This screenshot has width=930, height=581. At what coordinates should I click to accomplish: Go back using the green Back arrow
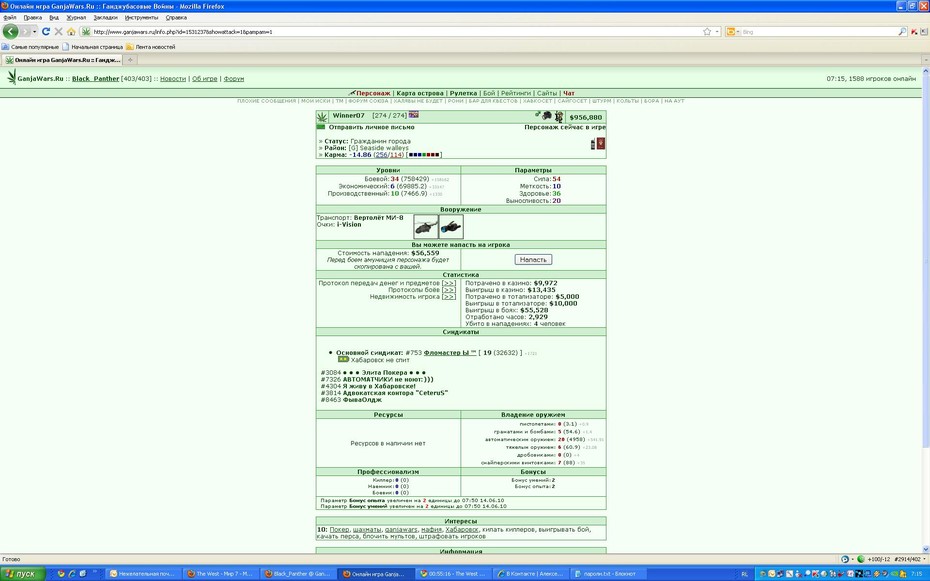[11, 31]
